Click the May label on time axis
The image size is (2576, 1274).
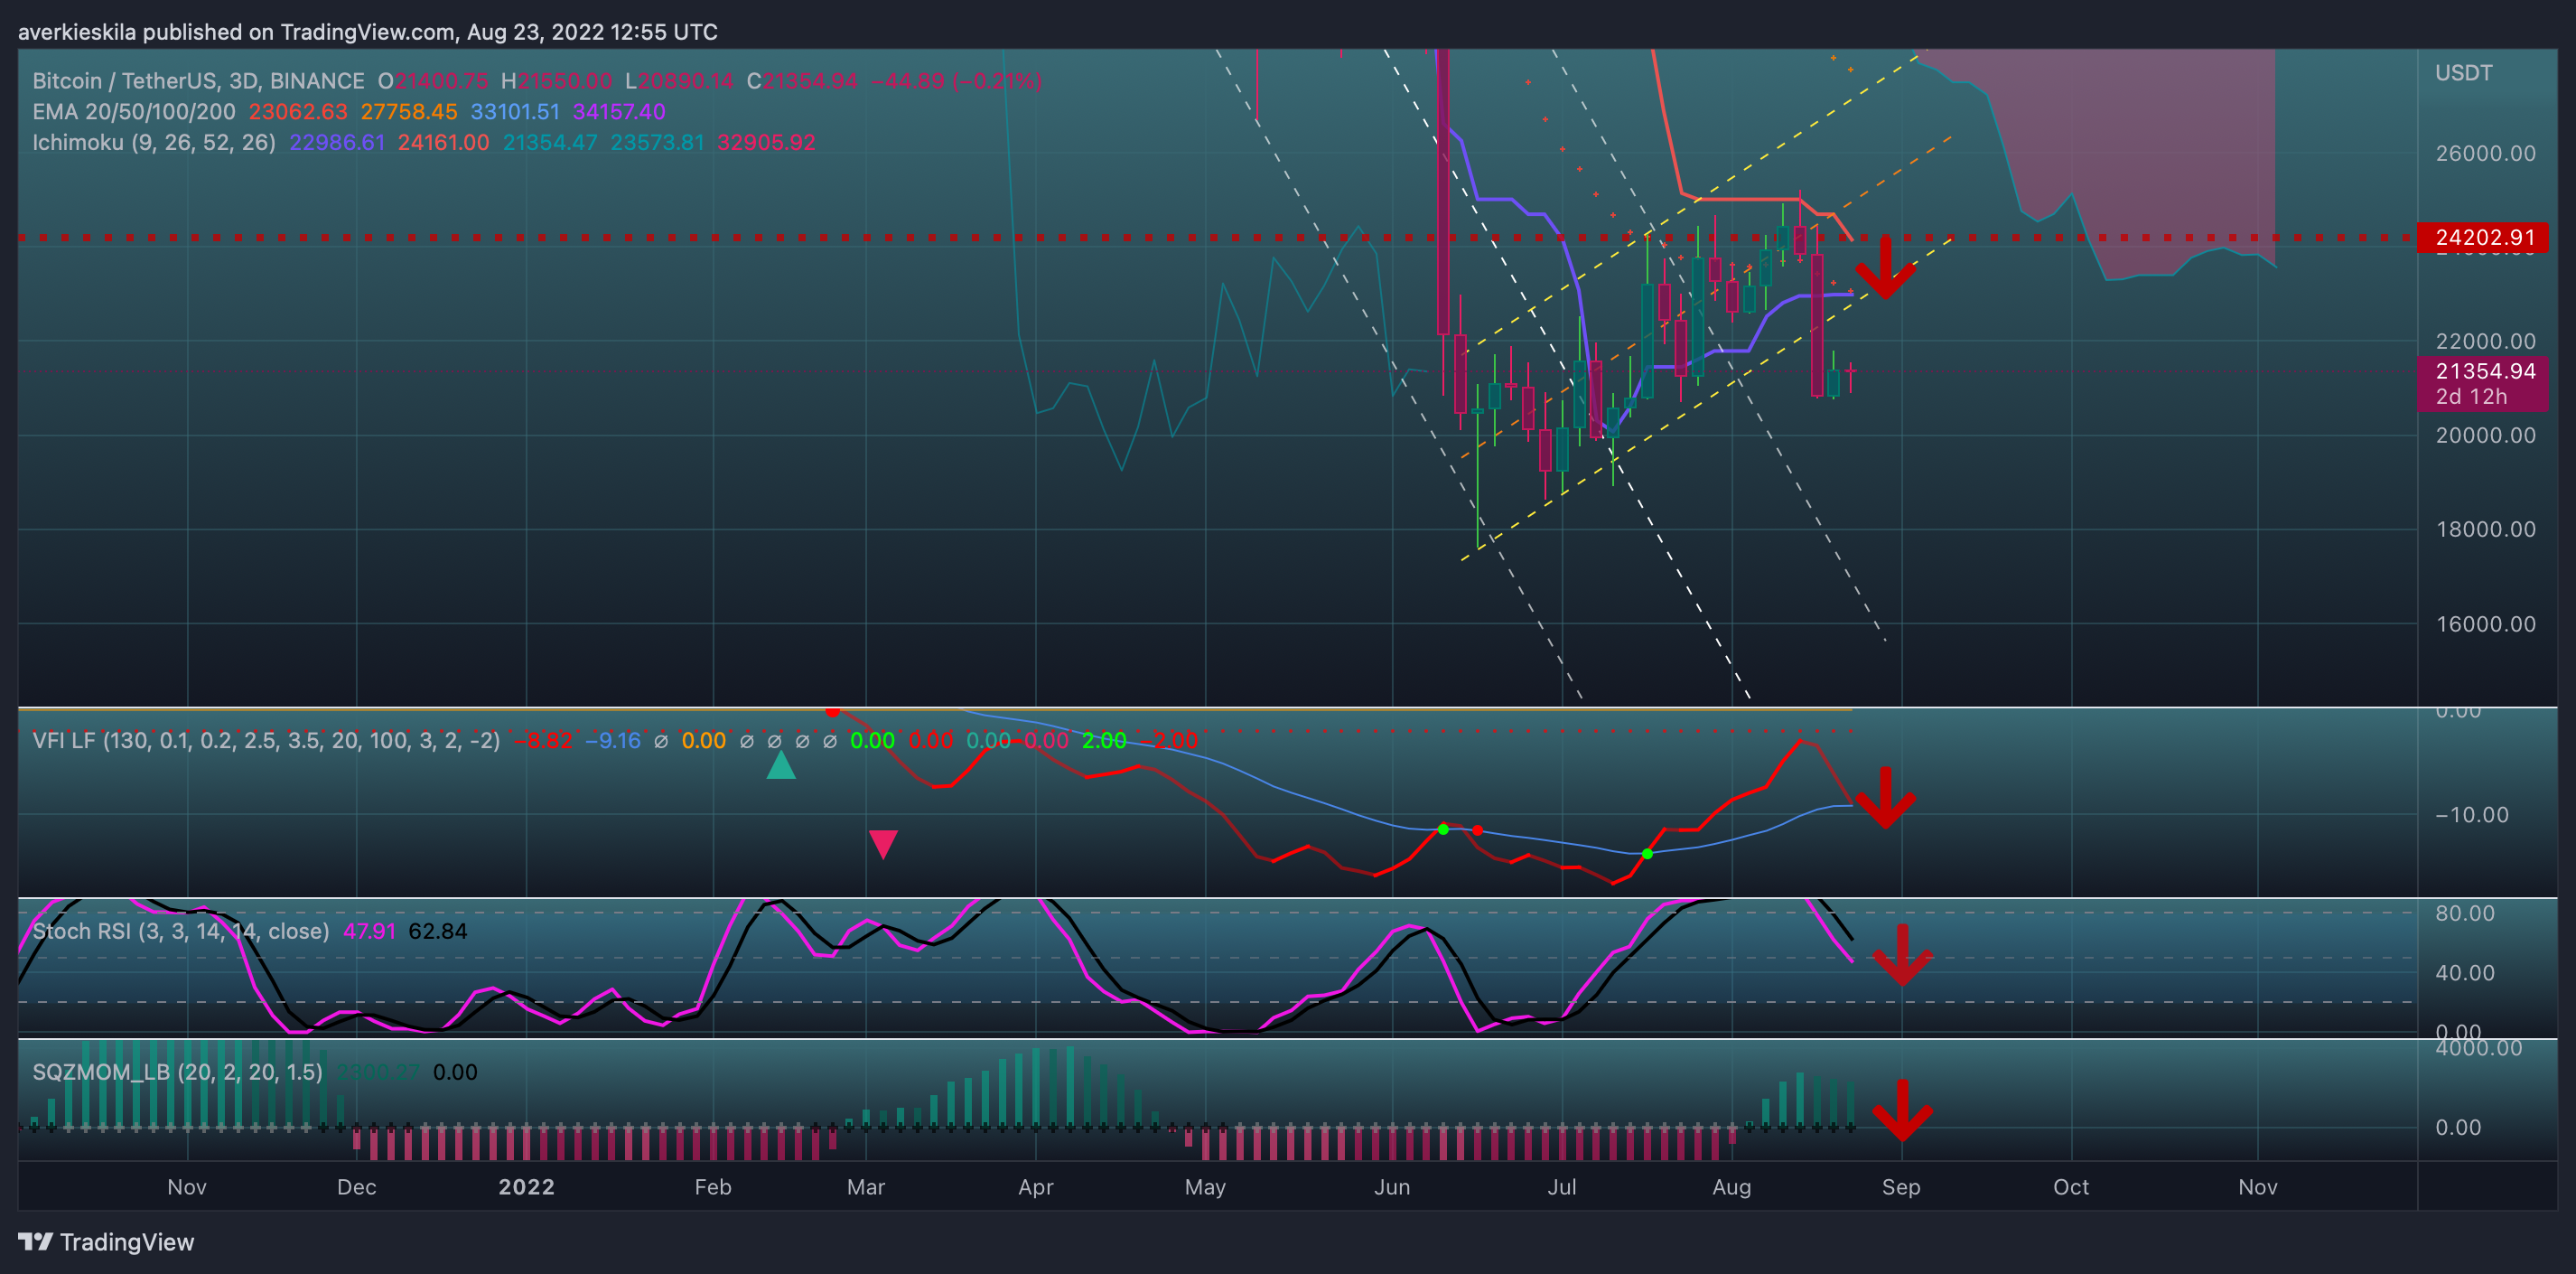pyautogui.click(x=1205, y=1187)
